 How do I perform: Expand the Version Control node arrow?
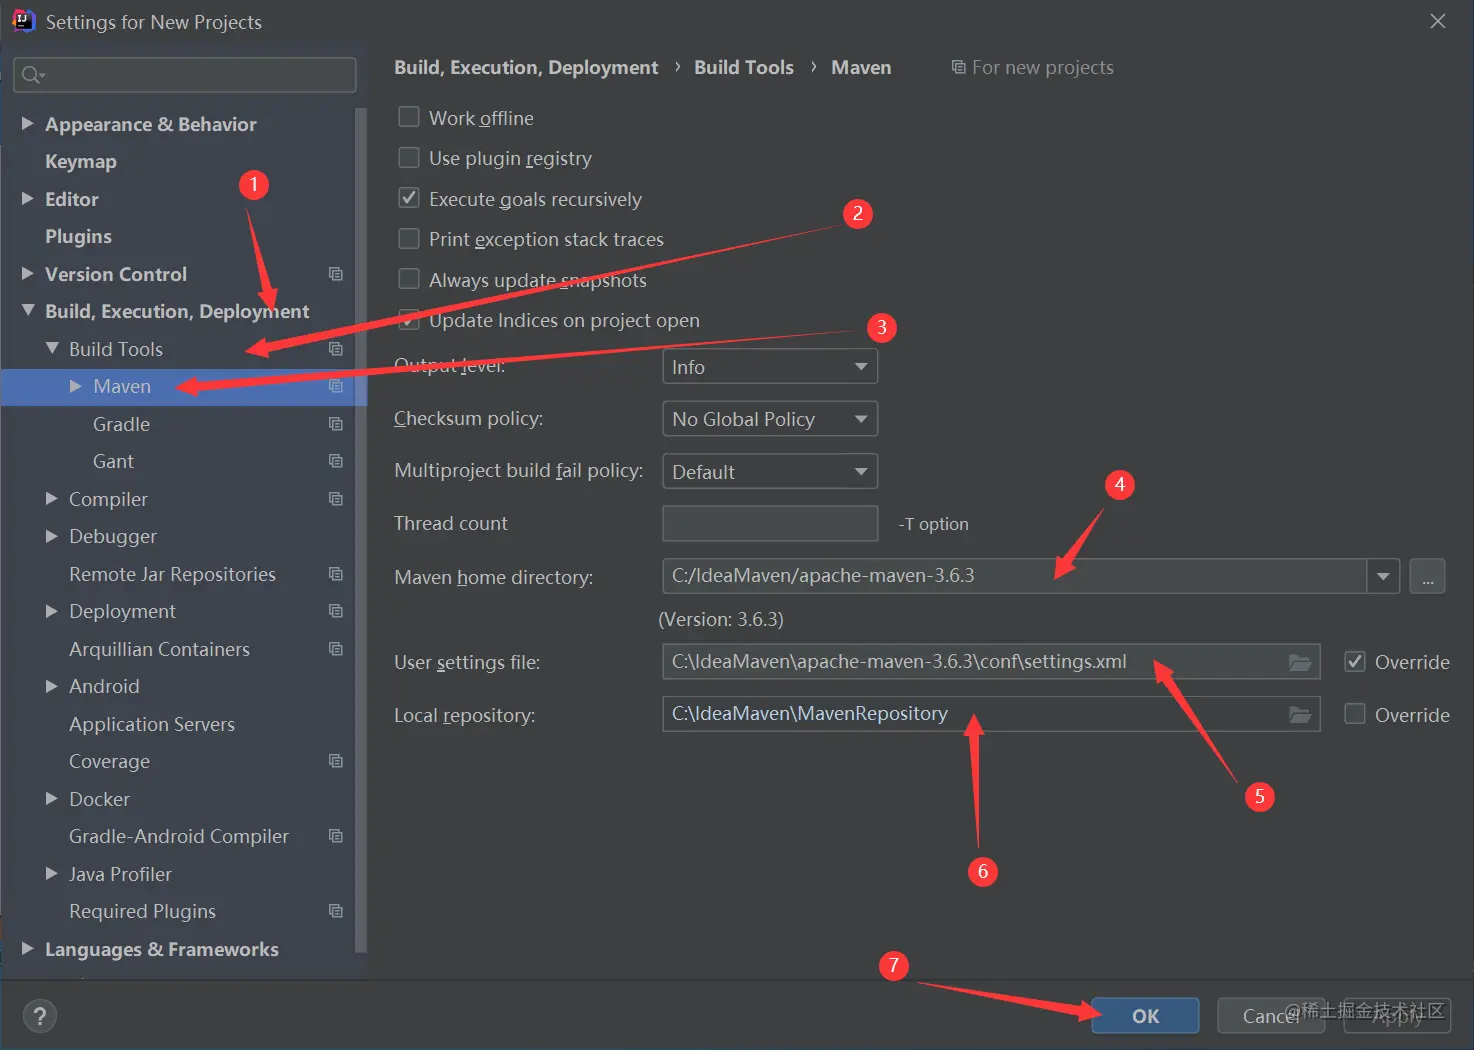tap(28, 273)
